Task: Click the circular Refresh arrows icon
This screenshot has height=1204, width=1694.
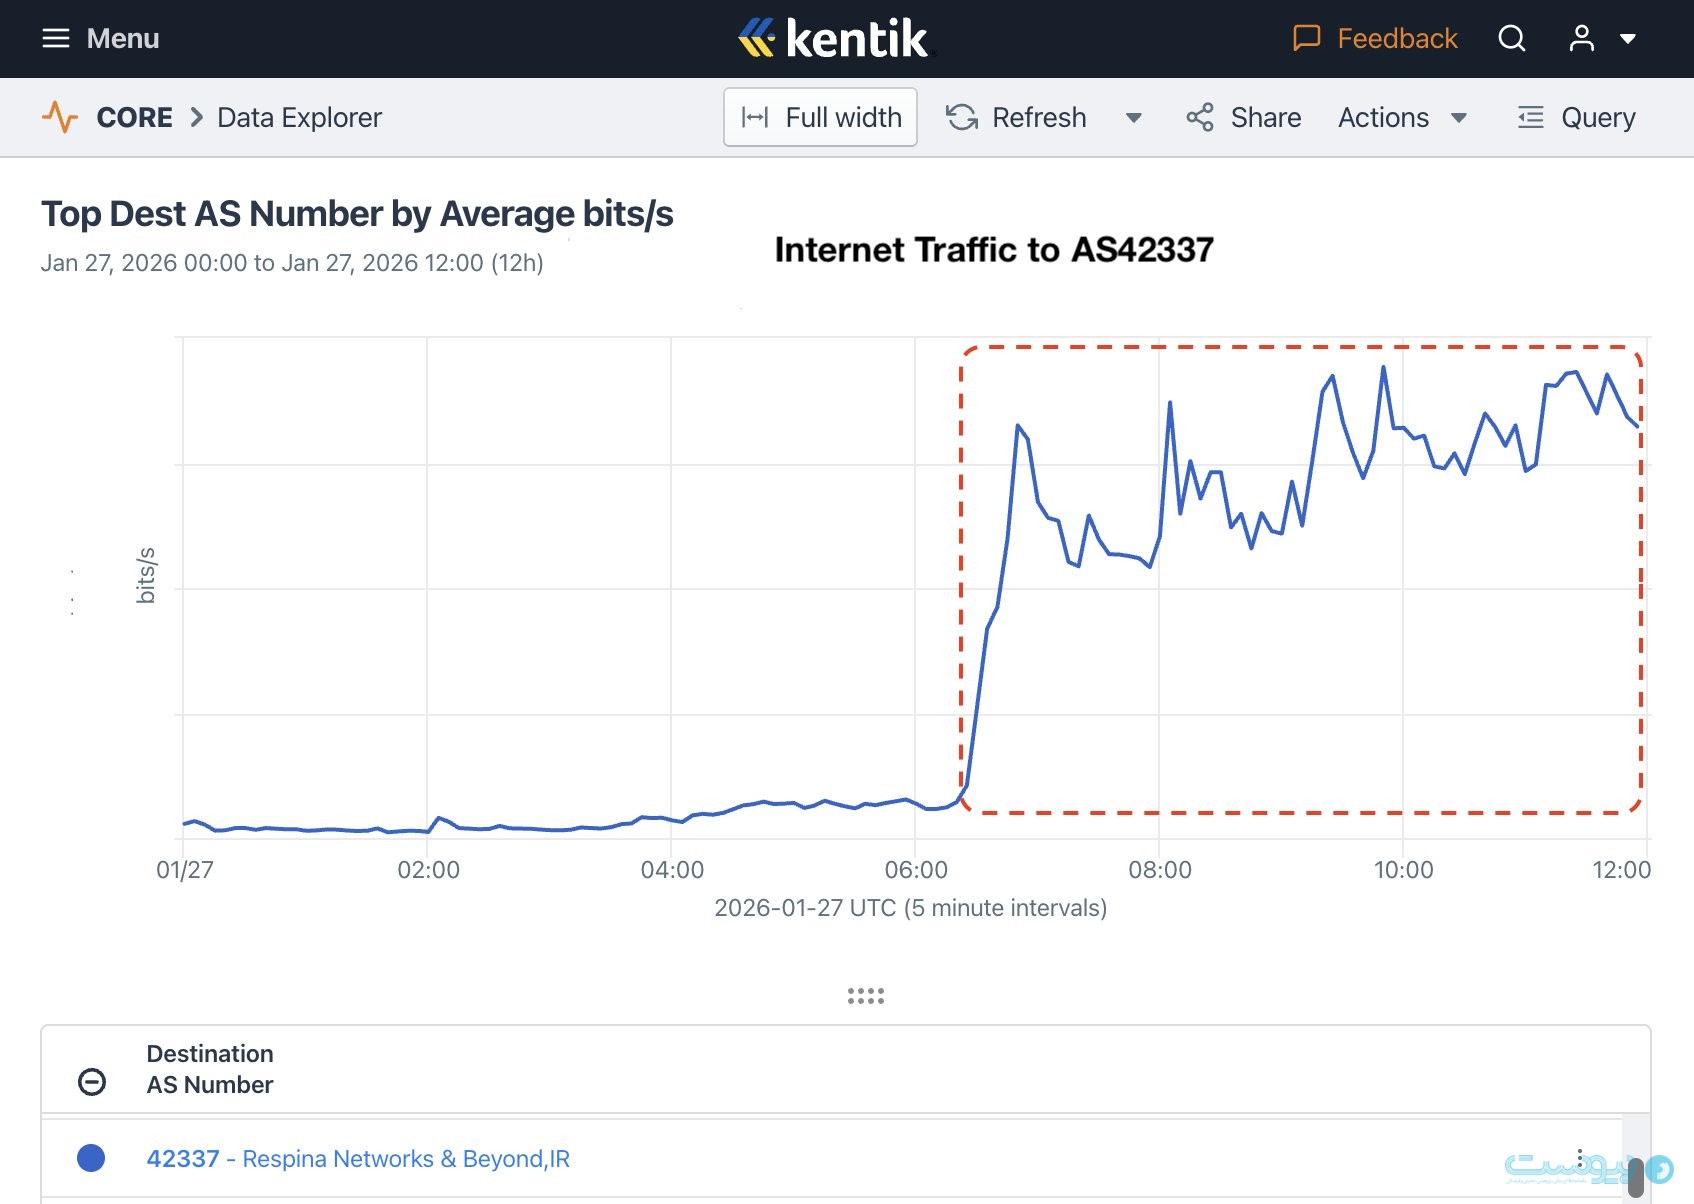Action: [962, 117]
